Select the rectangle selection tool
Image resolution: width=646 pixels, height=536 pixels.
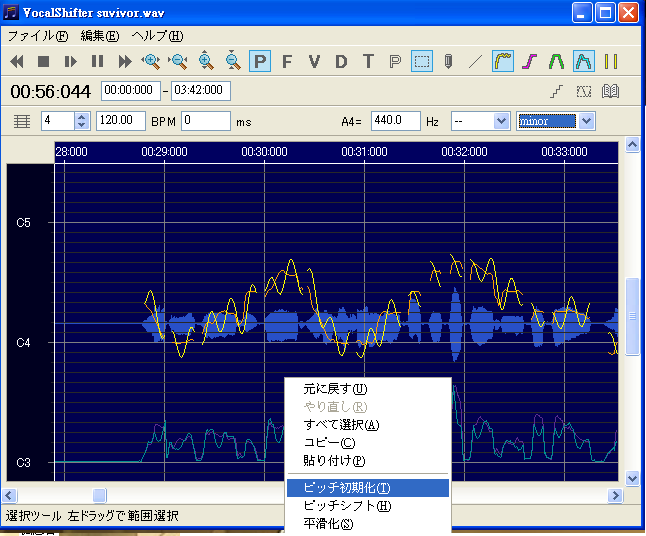click(422, 61)
